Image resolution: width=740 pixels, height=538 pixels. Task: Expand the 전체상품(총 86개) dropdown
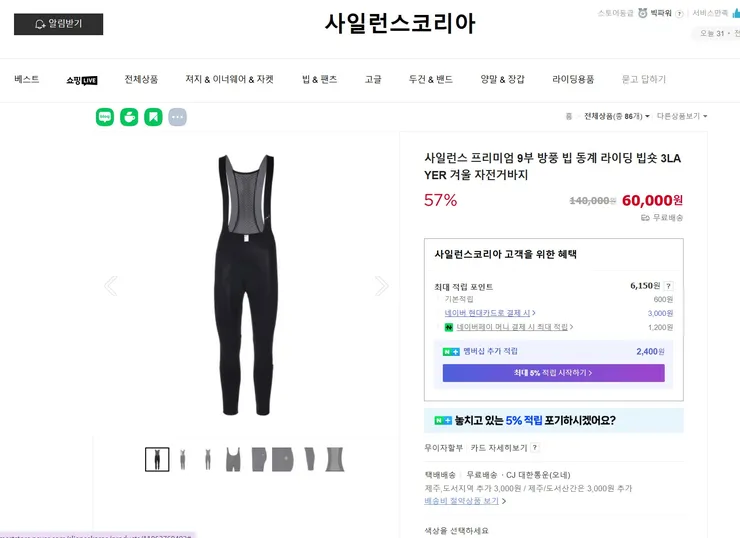(x=617, y=116)
